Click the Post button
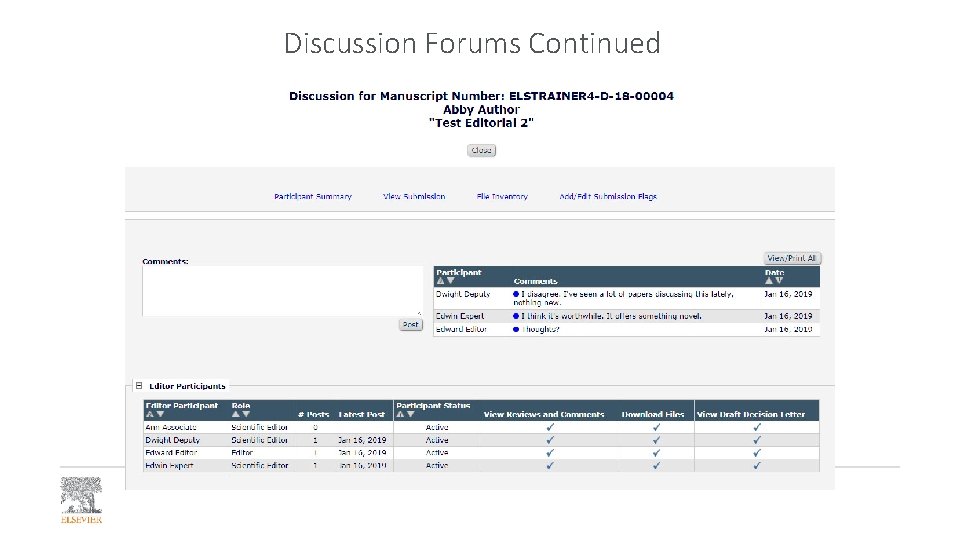The width and height of the screenshot is (960, 540). pos(411,324)
